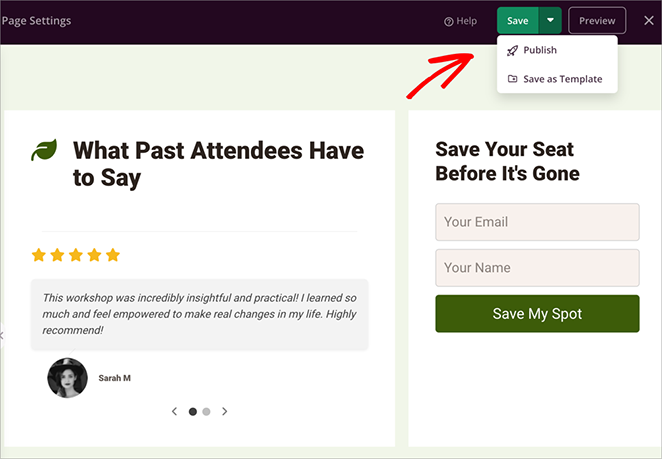This screenshot has width=662, height=459.
Task: Open the page Preview
Action: point(597,21)
